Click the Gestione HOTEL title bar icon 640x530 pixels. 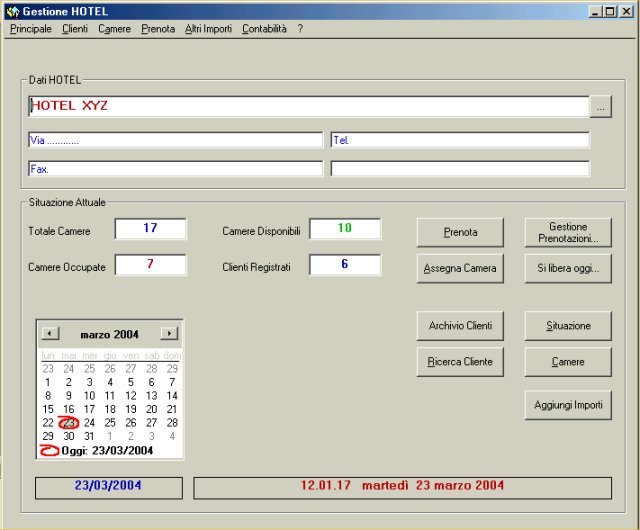pyautogui.click(x=13, y=11)
